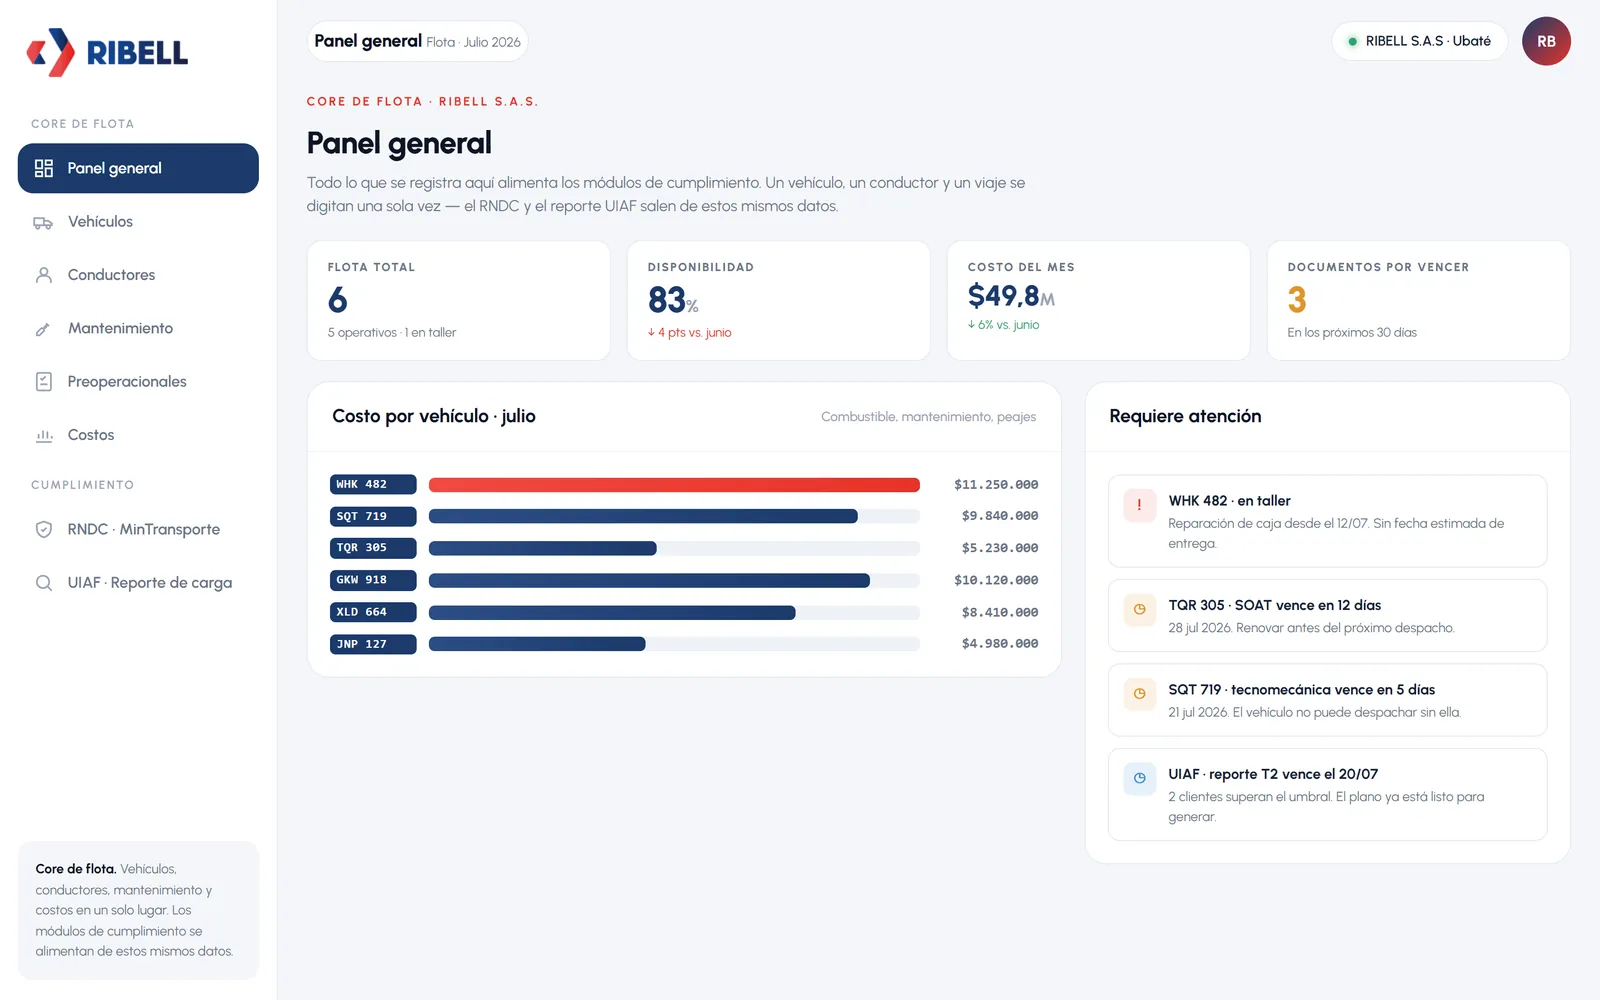Click the Panel general grid icon
1600x1000 pixels.
pos(44,168)
